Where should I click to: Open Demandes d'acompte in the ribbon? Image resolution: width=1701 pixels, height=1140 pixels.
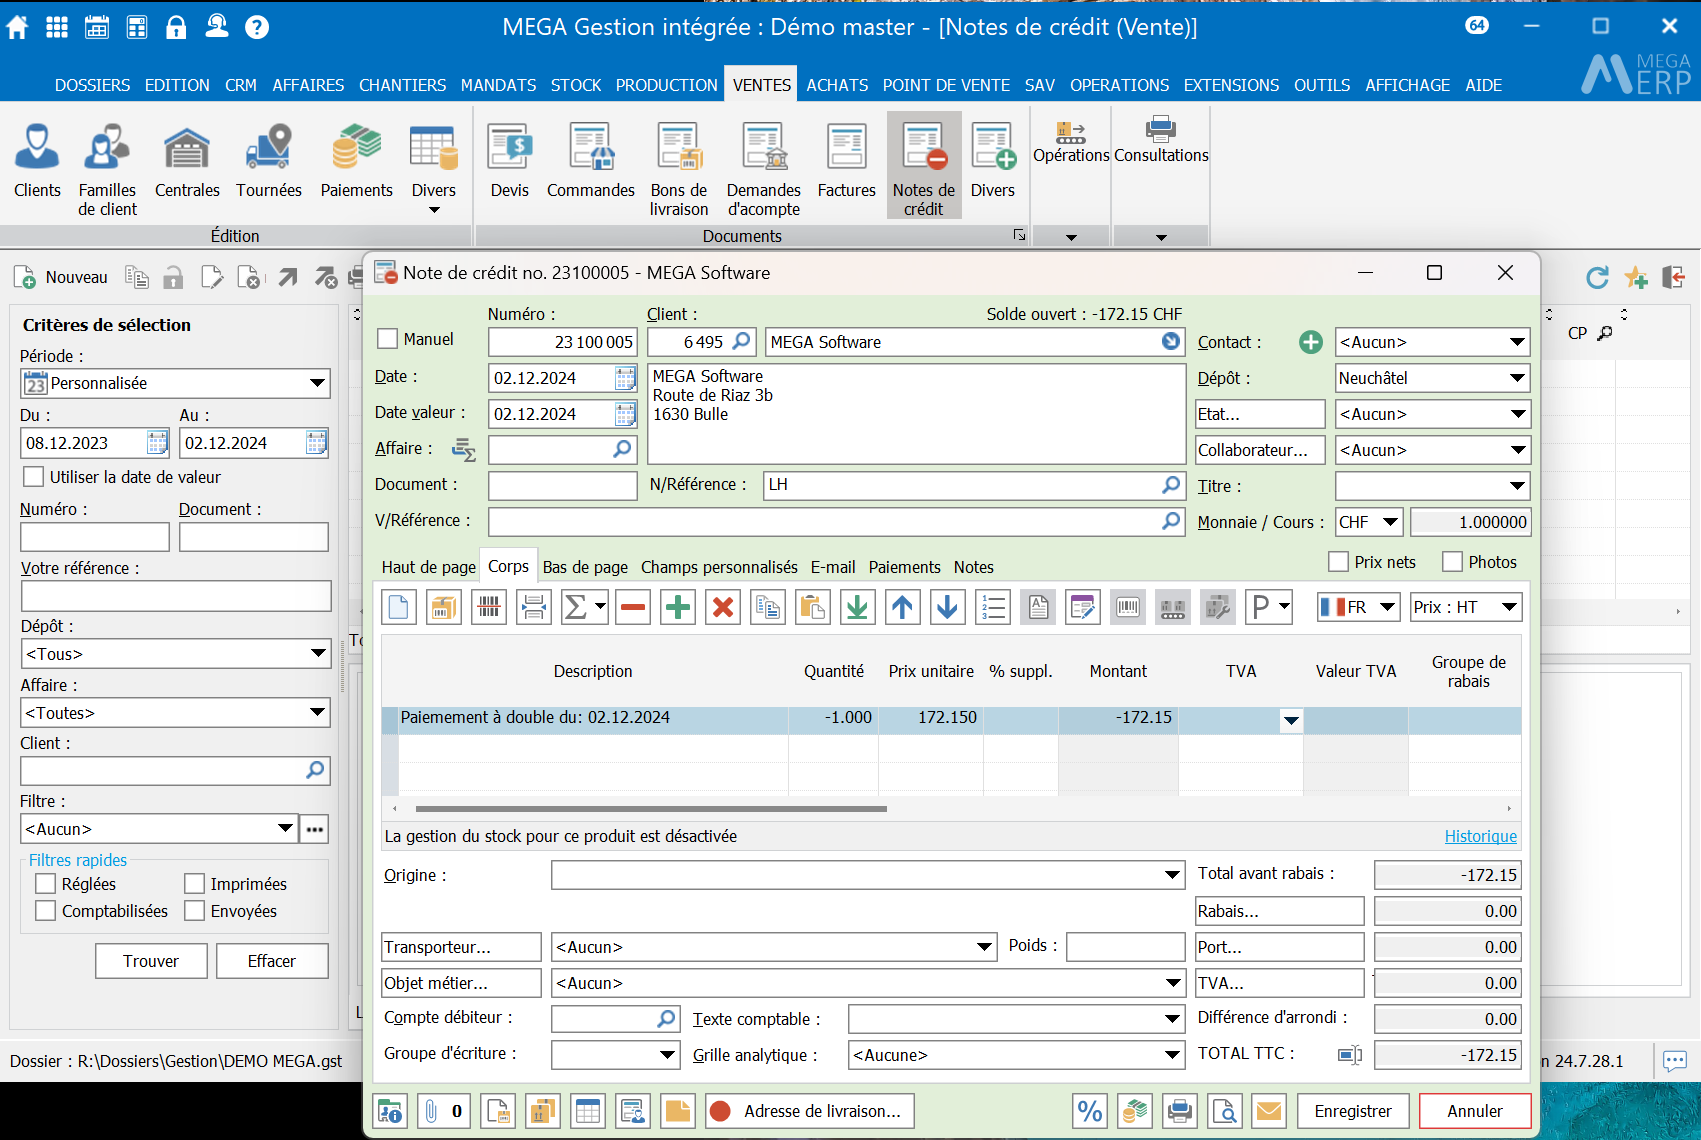point(764,169)
